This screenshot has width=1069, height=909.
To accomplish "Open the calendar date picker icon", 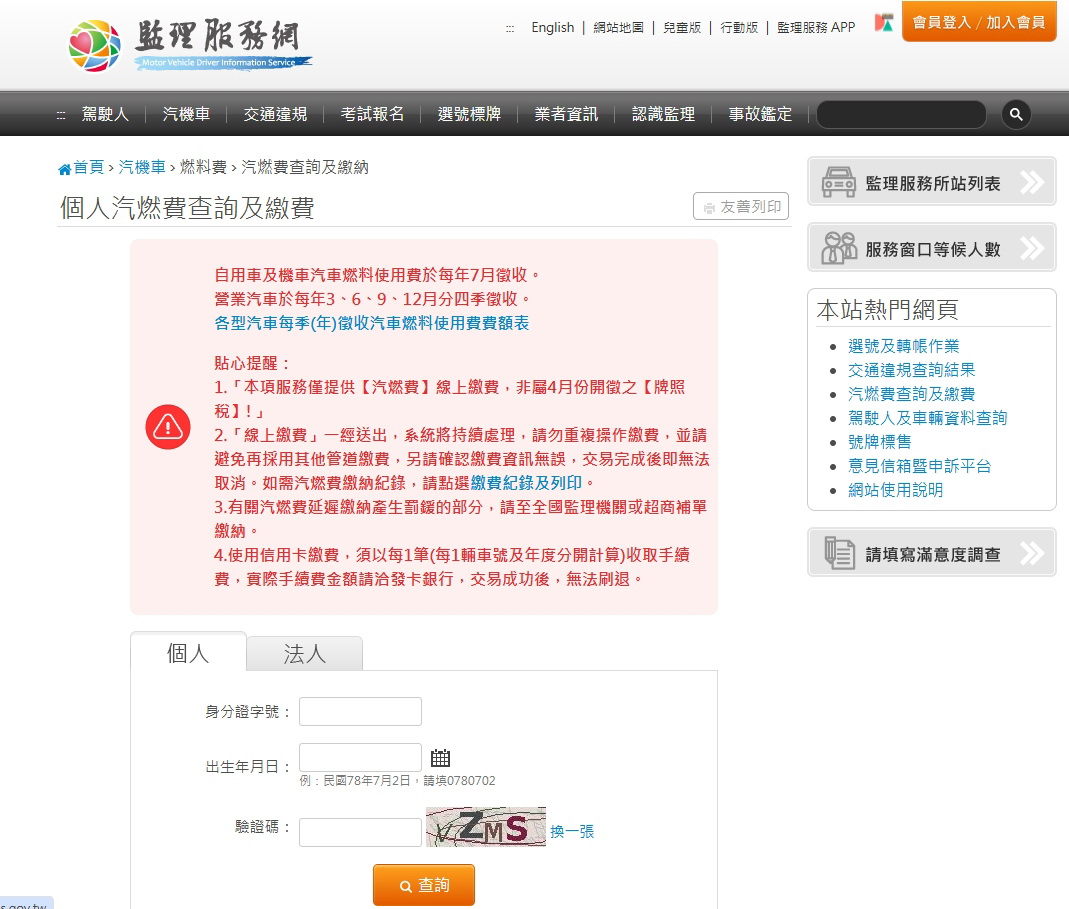I will point(440,758).
